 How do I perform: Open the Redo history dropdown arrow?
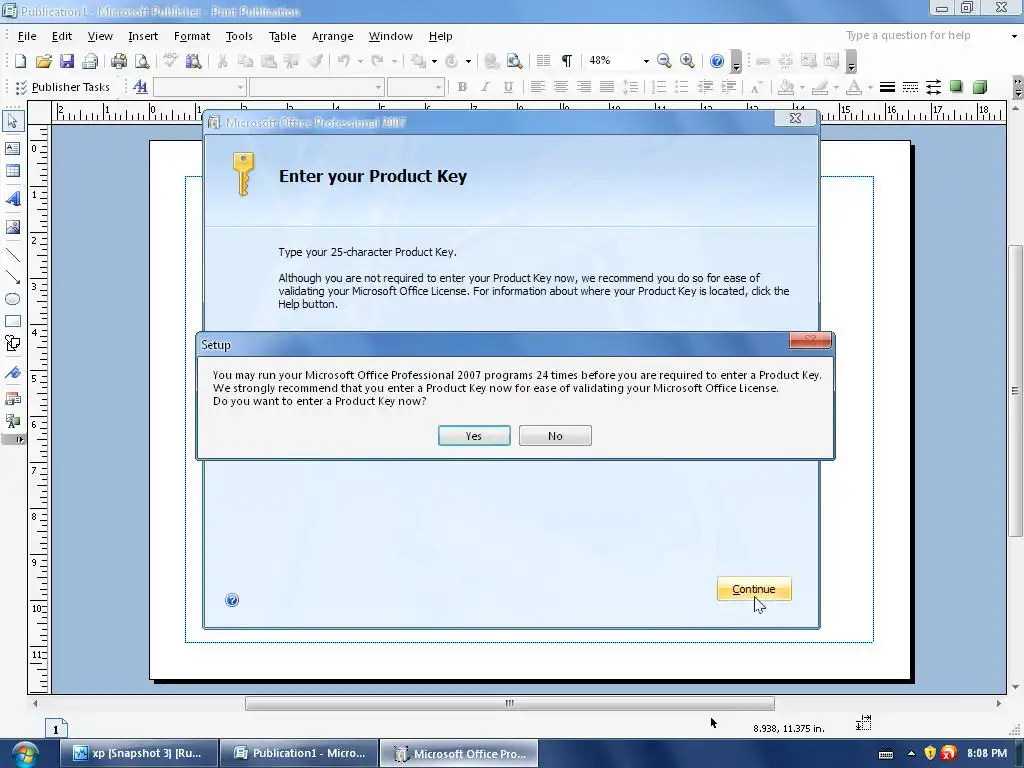(394, 61)
